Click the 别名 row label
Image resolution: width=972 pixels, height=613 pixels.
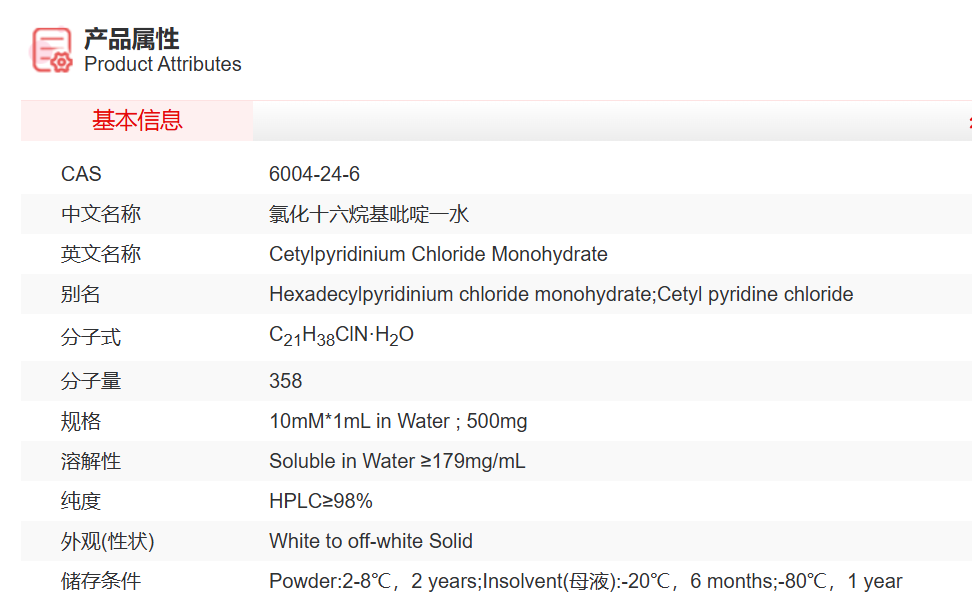tap(80, 294)
